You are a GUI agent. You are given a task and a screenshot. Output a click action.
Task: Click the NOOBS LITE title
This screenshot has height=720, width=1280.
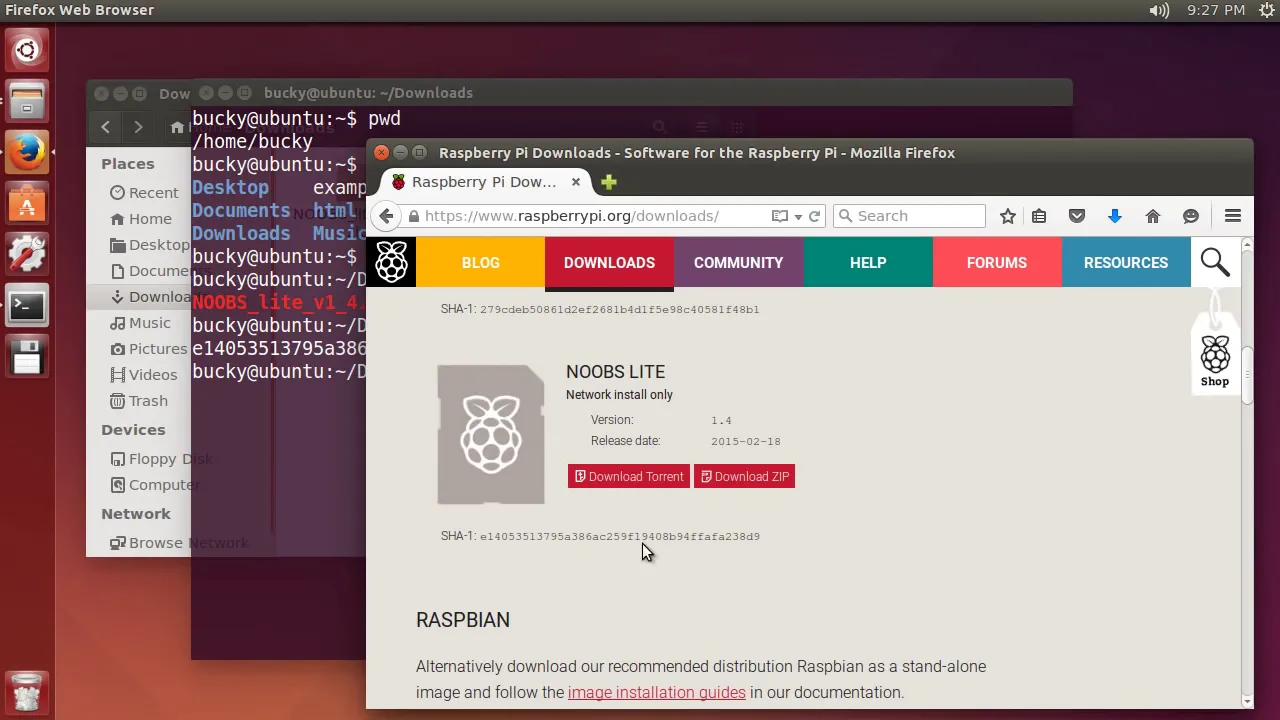click(615, 372)
